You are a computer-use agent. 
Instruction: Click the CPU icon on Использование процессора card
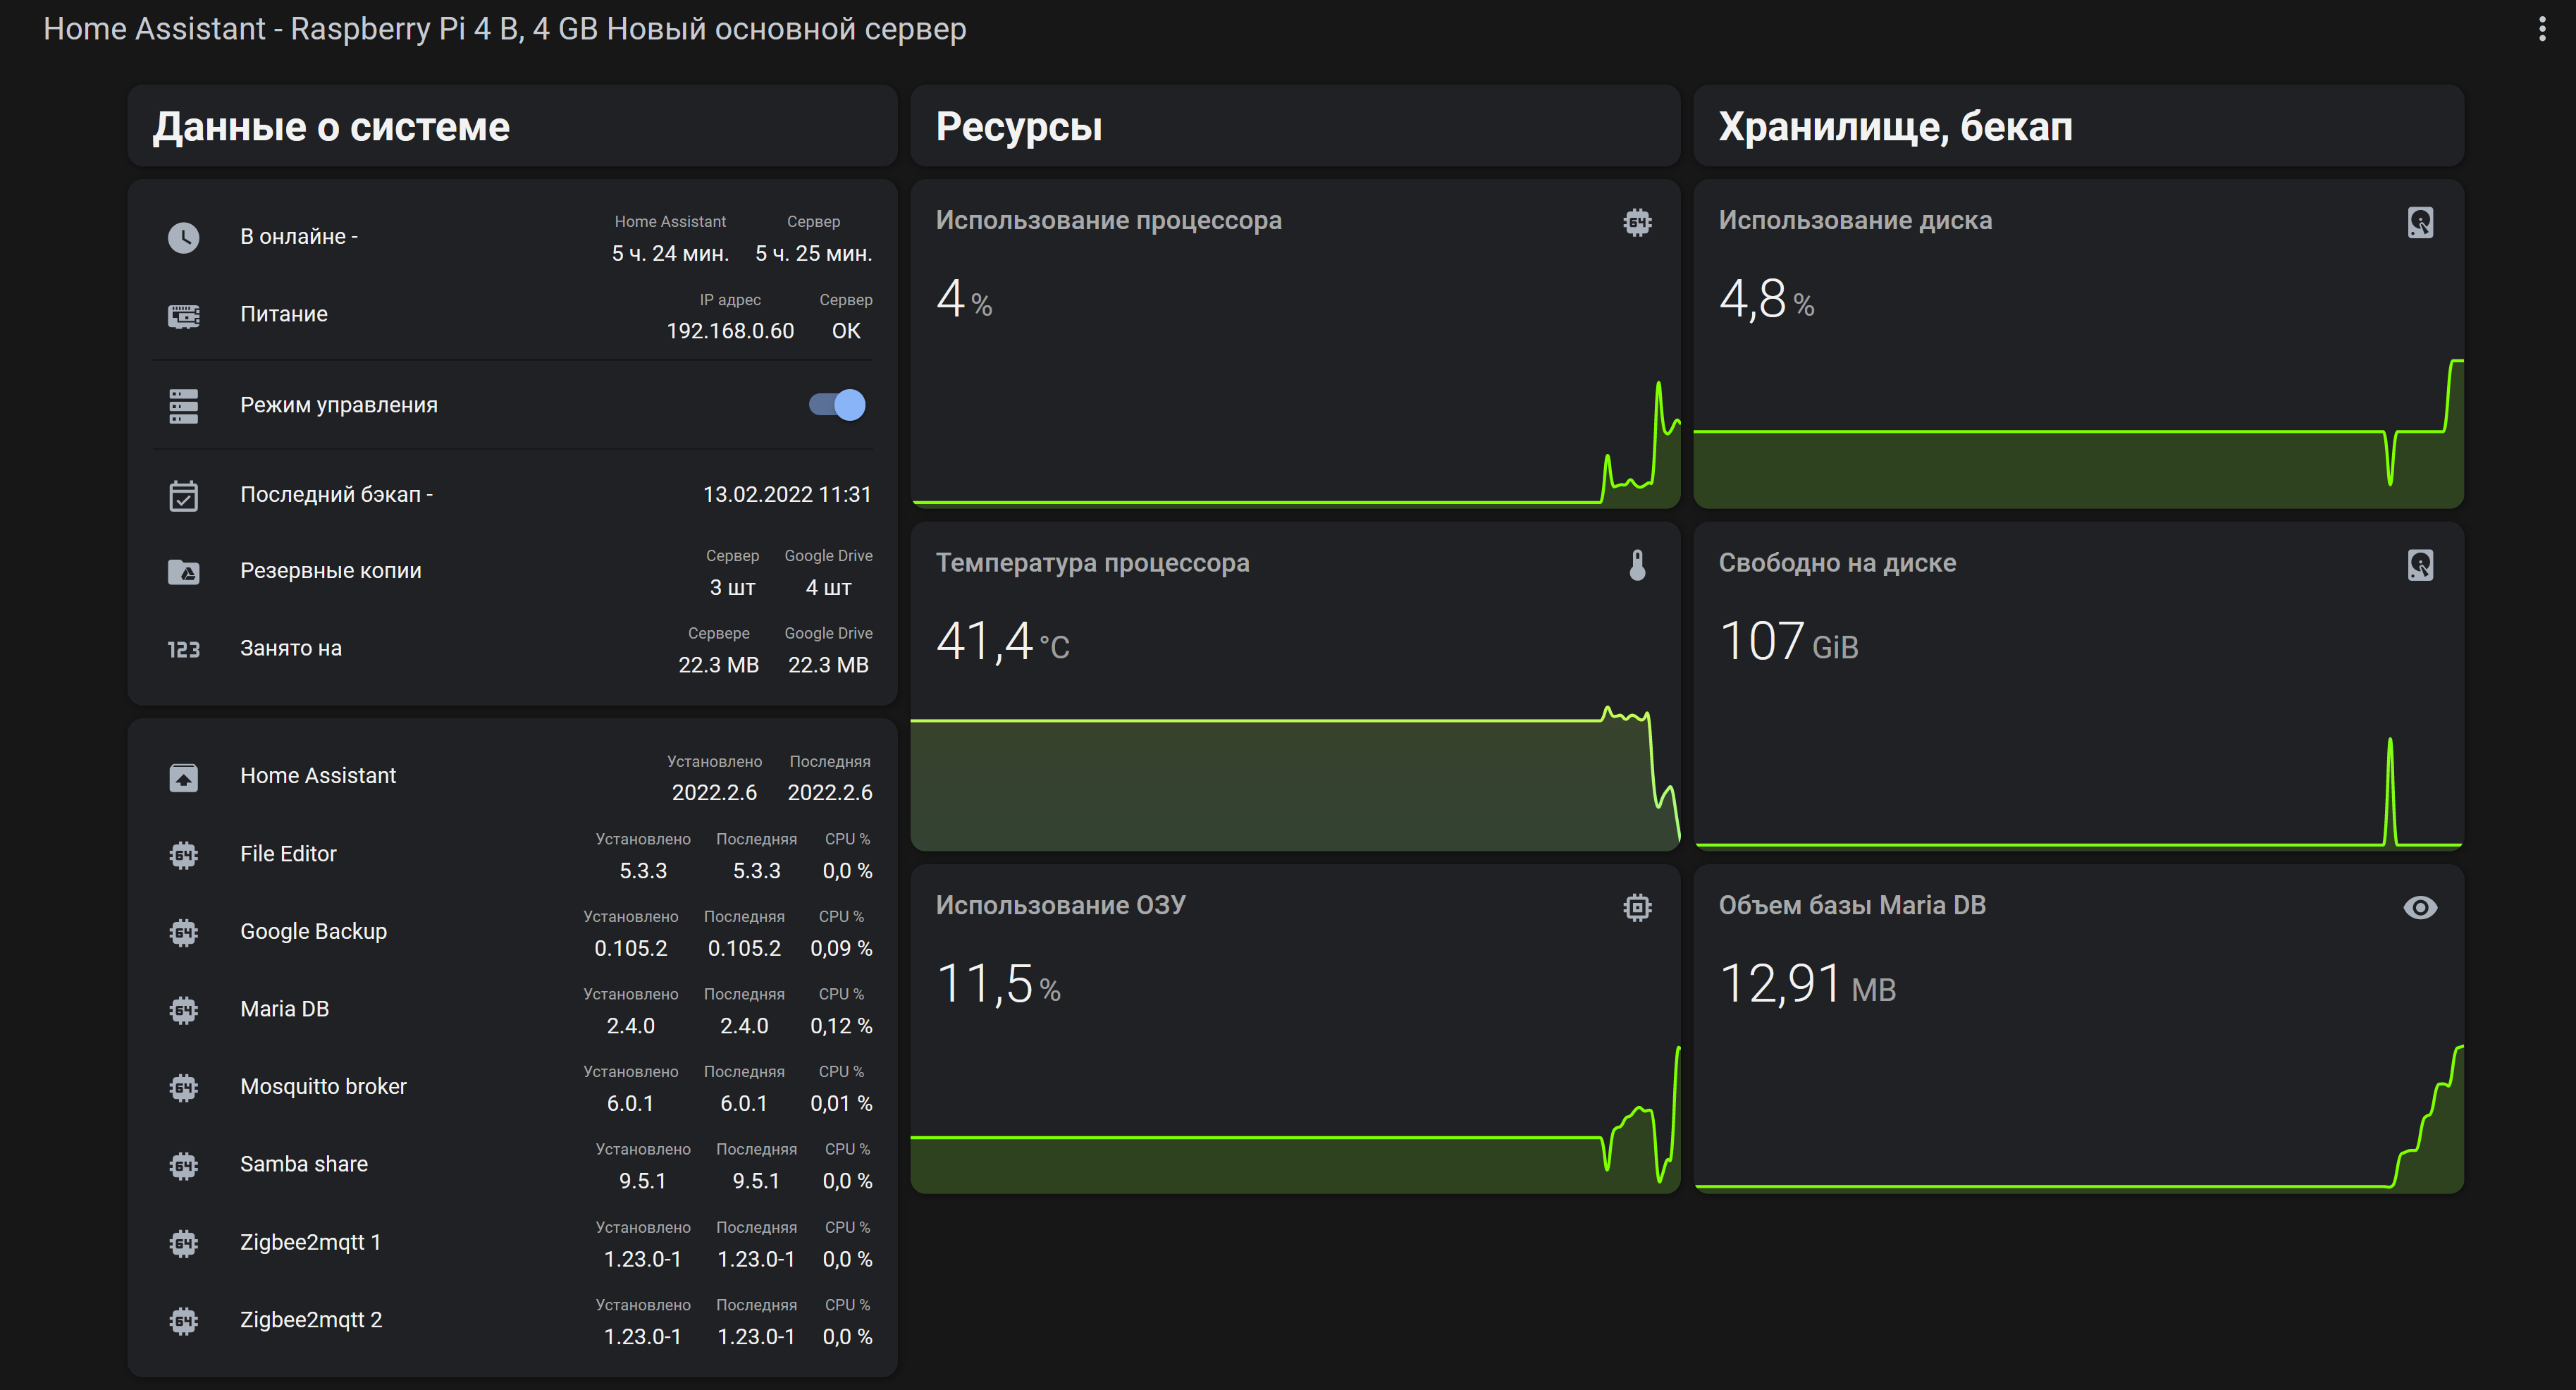(1637, 222)
